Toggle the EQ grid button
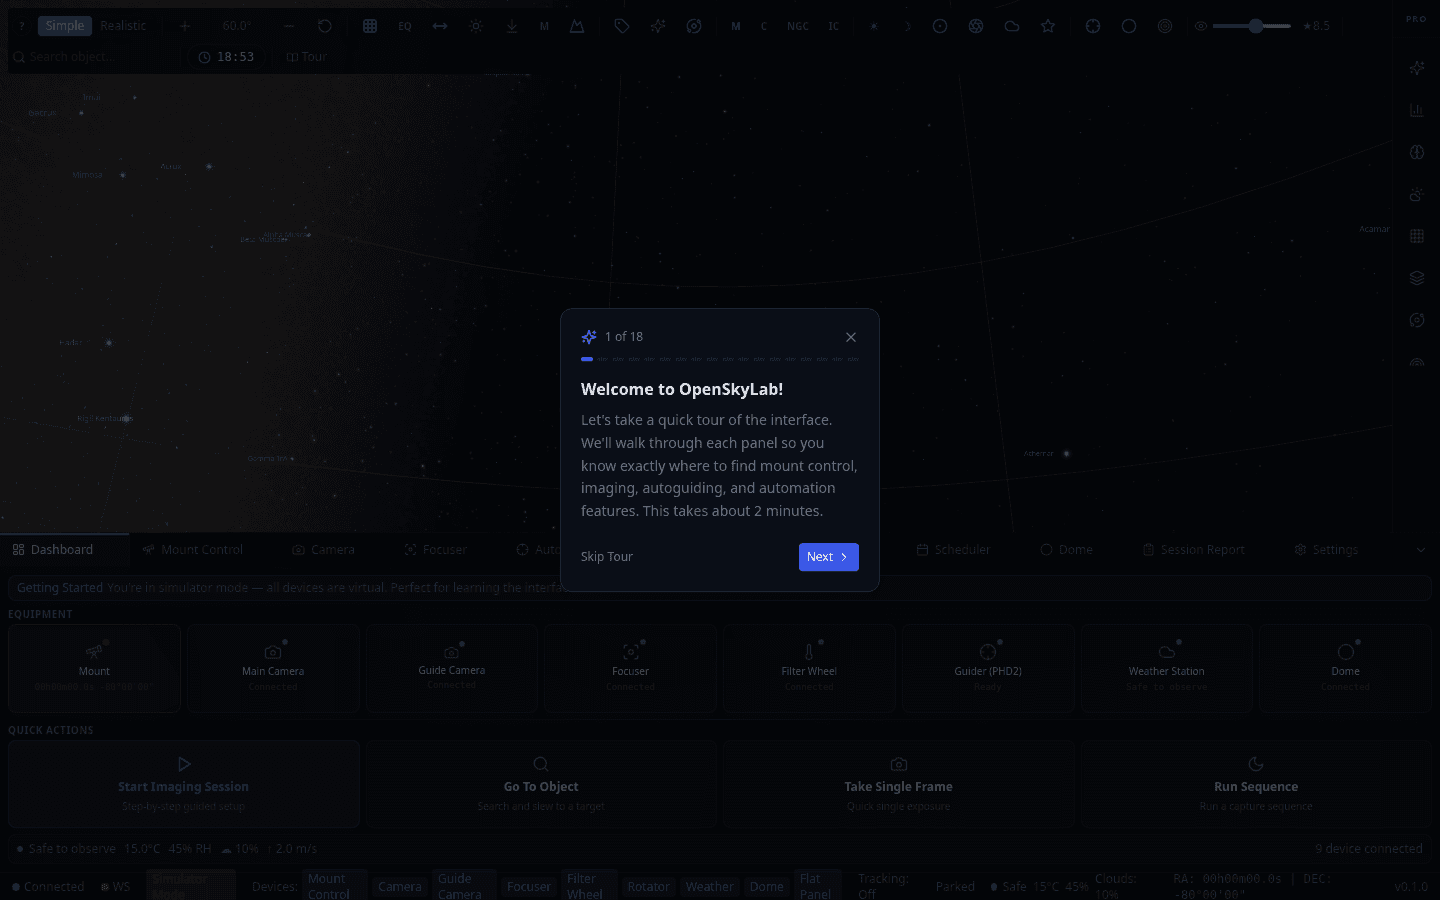 [x=405, y=26]
